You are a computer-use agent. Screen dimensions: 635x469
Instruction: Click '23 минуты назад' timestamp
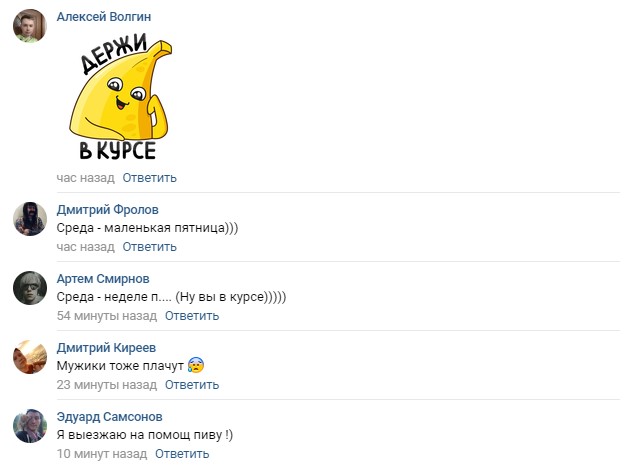tap(107, 384)
